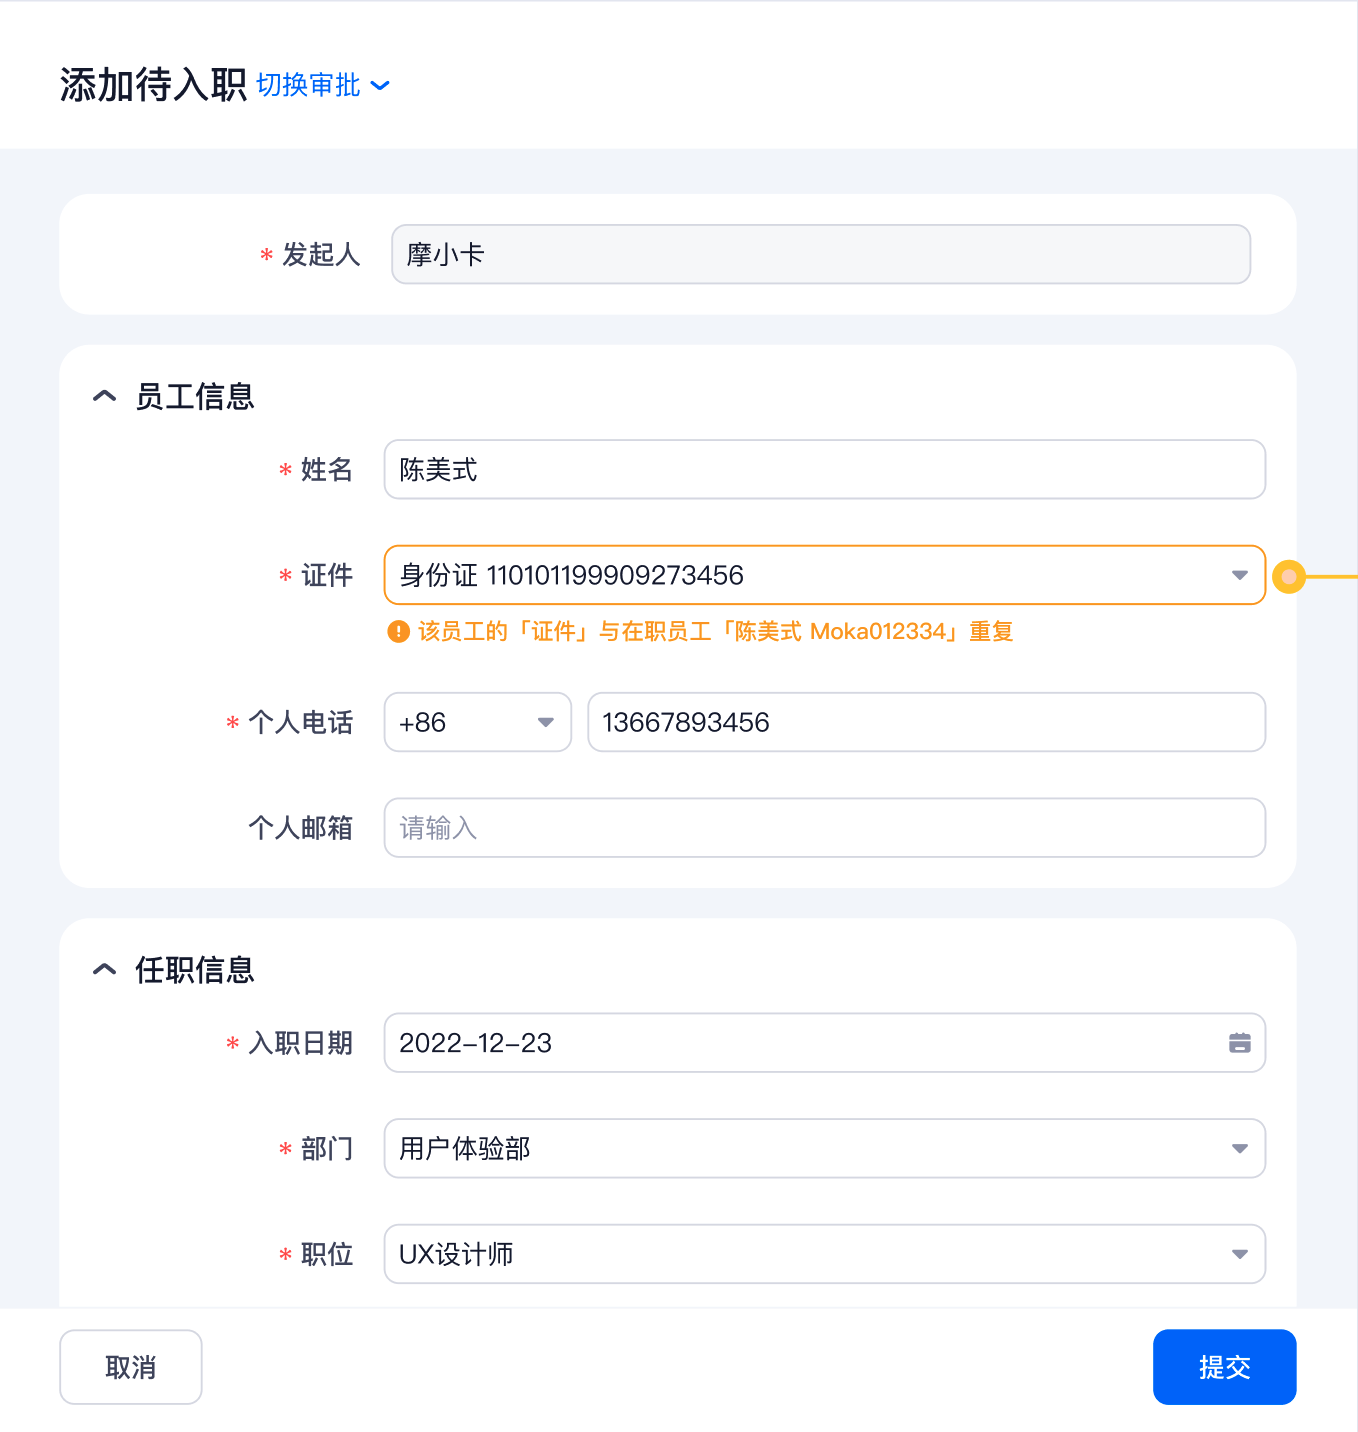Click the 个人邮箱 input field
This screenshot has width=1358, height=1432.
[824, 828]
